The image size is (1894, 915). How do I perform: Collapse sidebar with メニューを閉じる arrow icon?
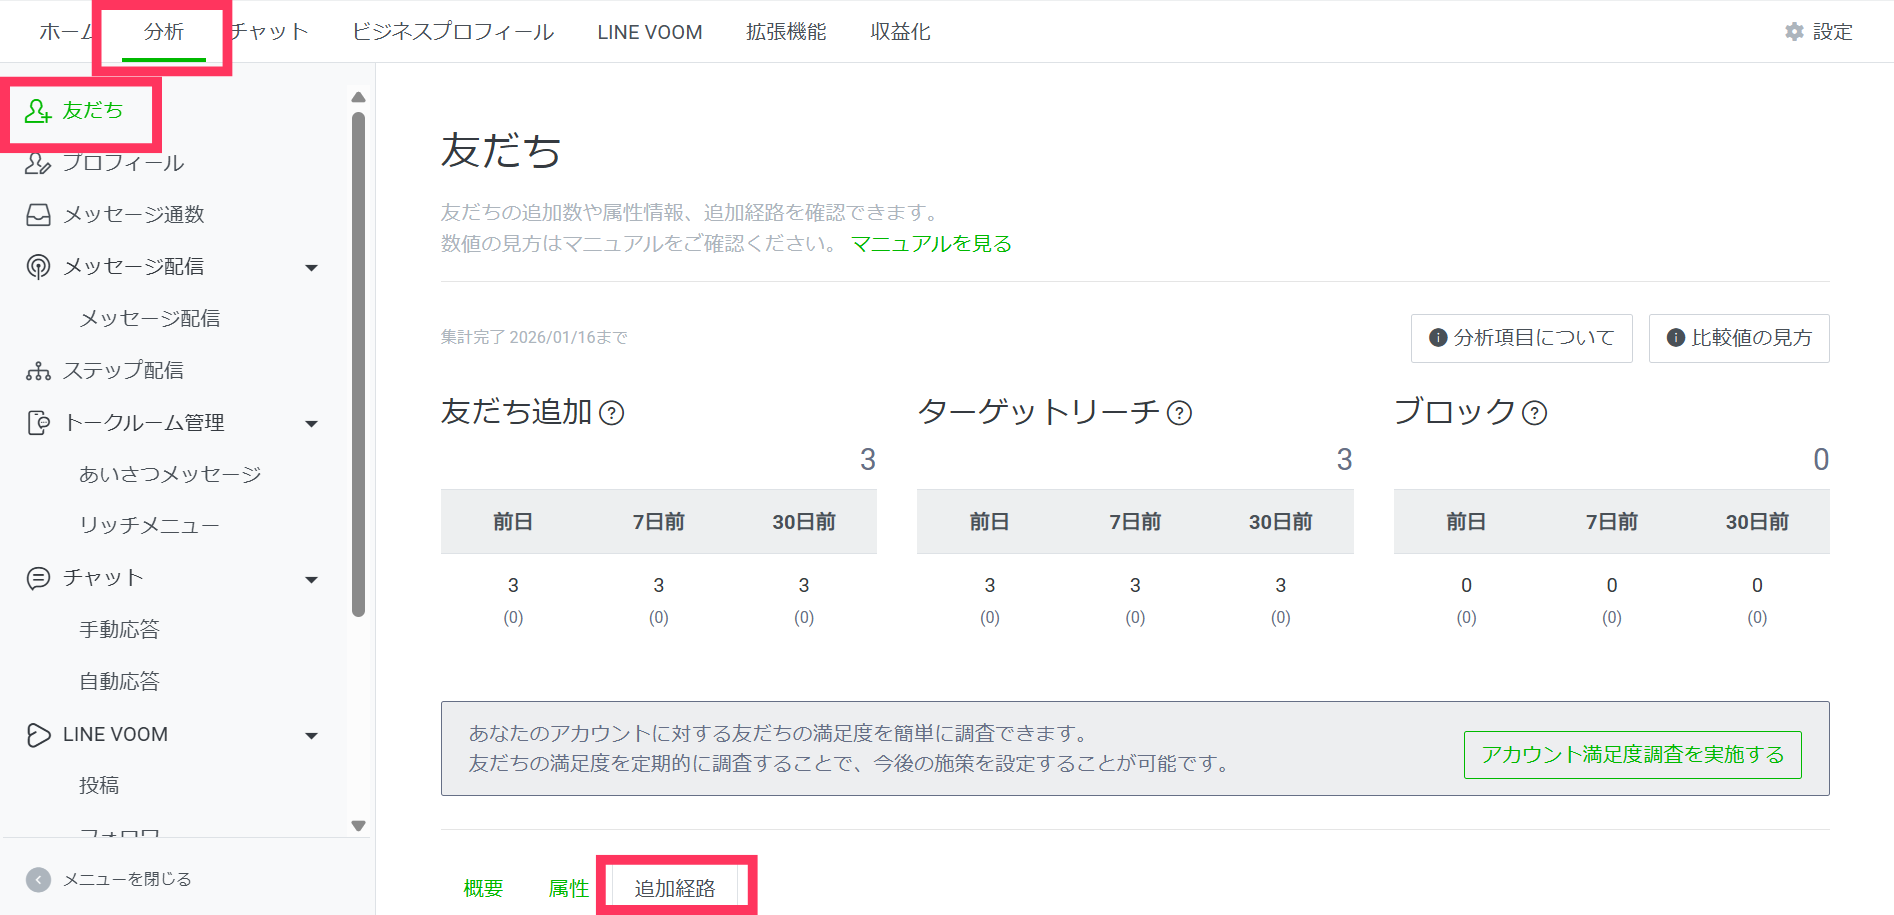[38, 879]
